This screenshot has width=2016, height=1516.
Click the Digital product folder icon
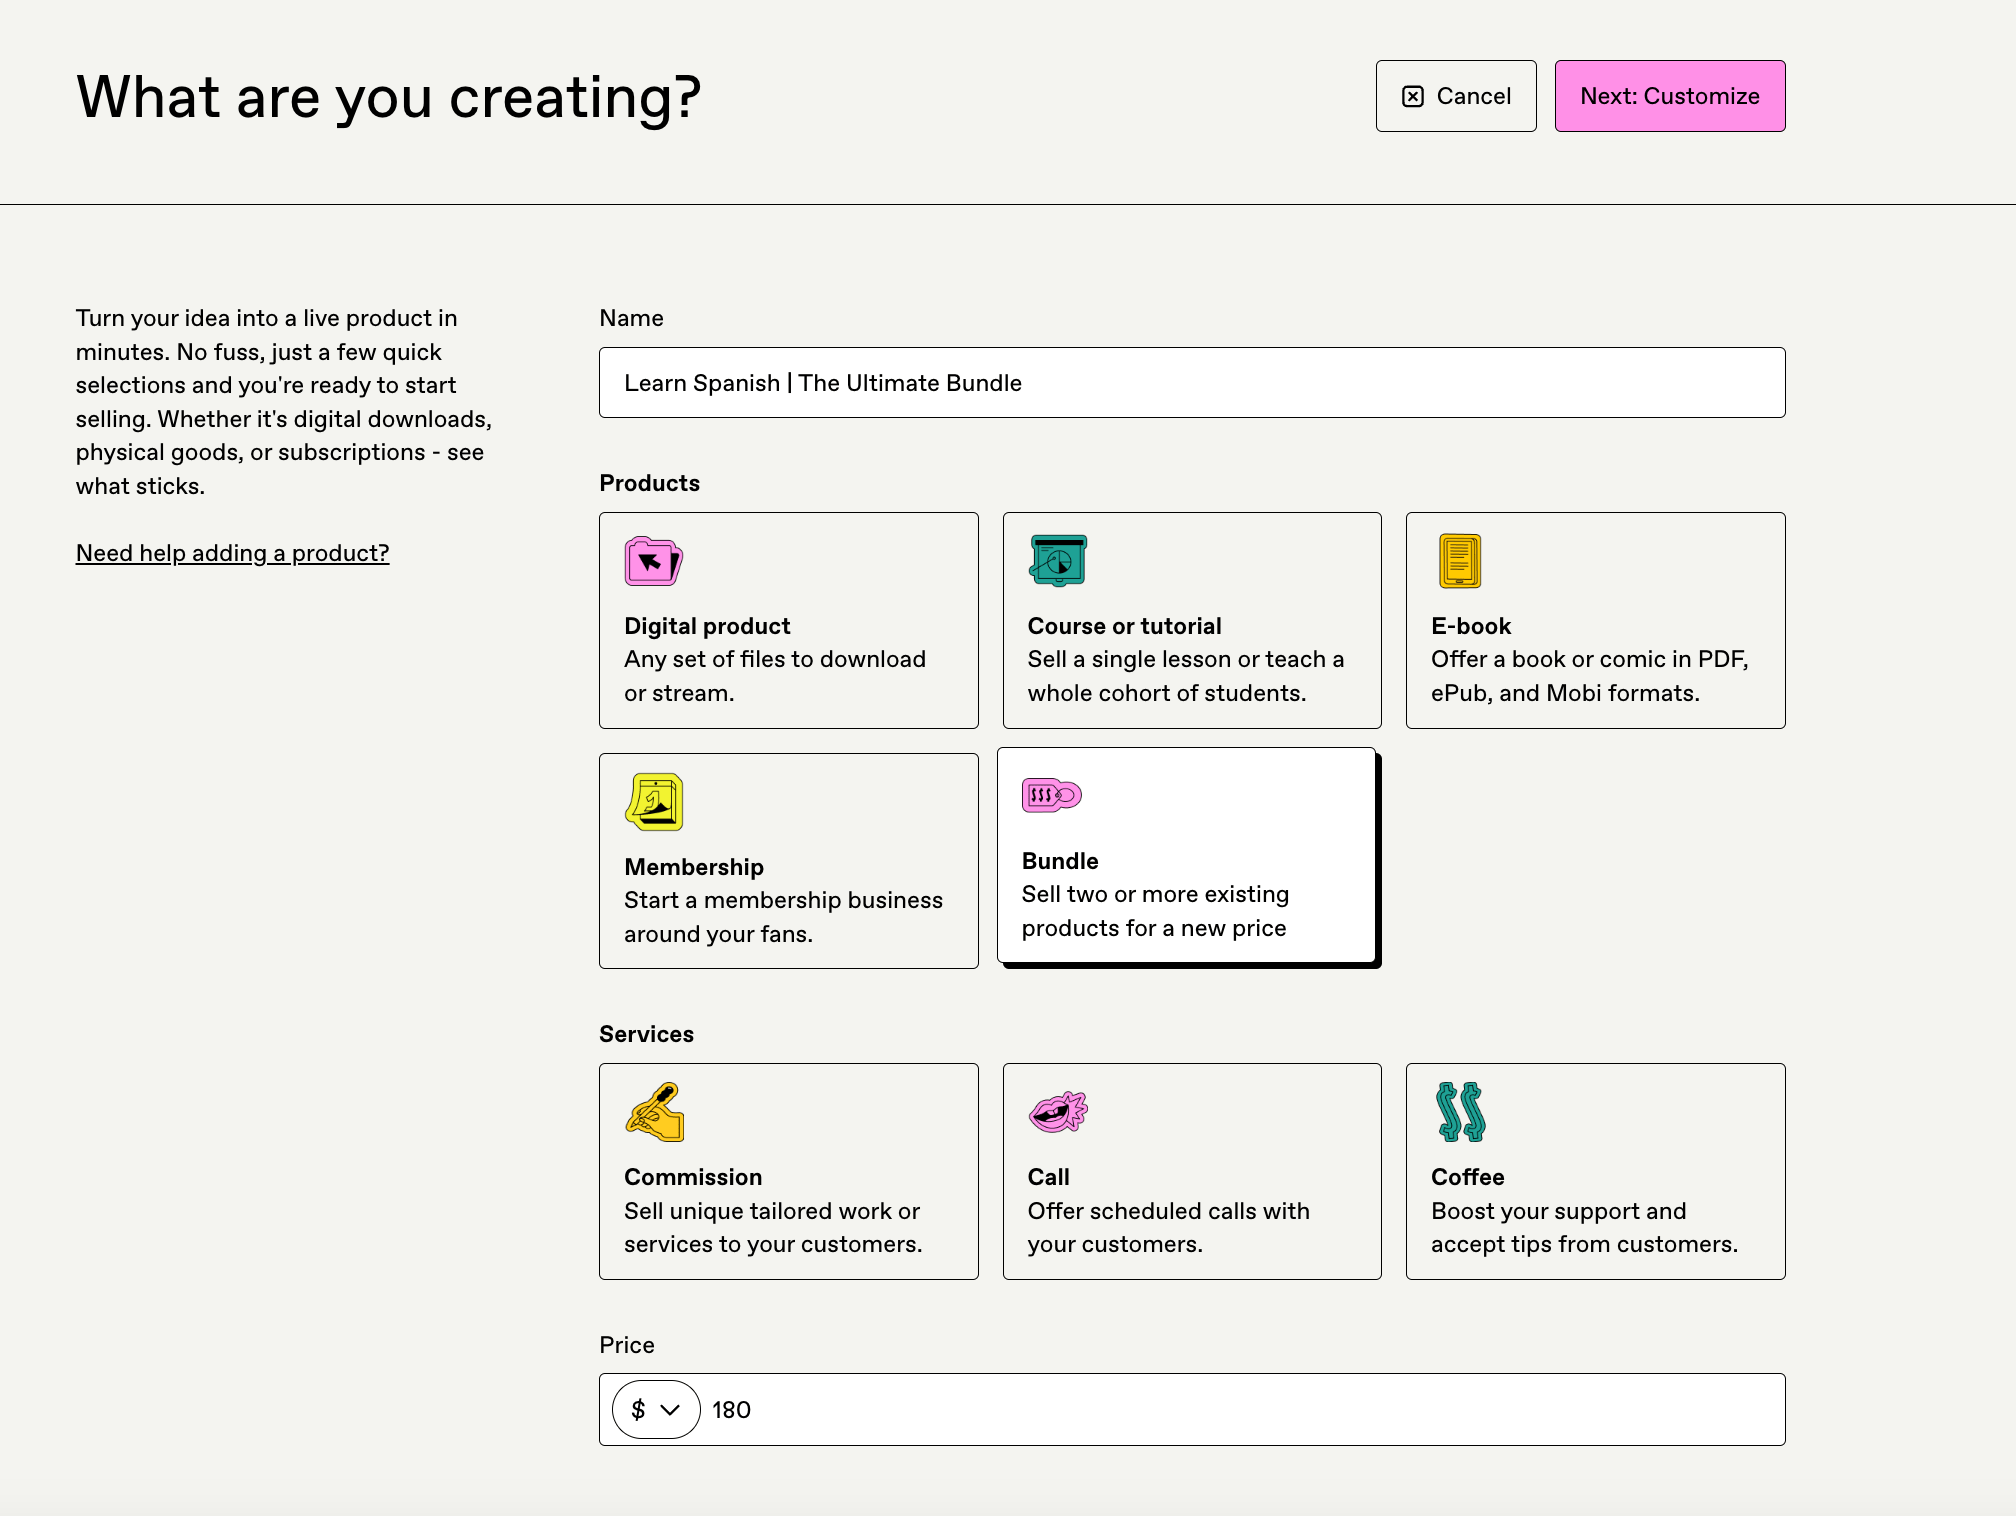point(653,561)
